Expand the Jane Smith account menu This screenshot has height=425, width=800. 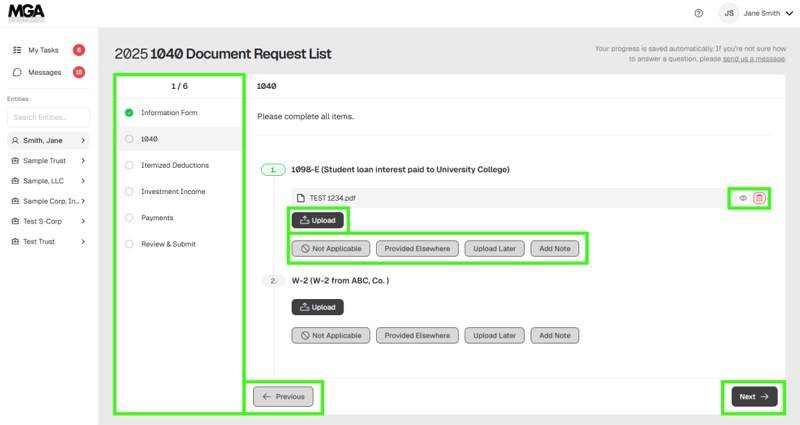789,13
